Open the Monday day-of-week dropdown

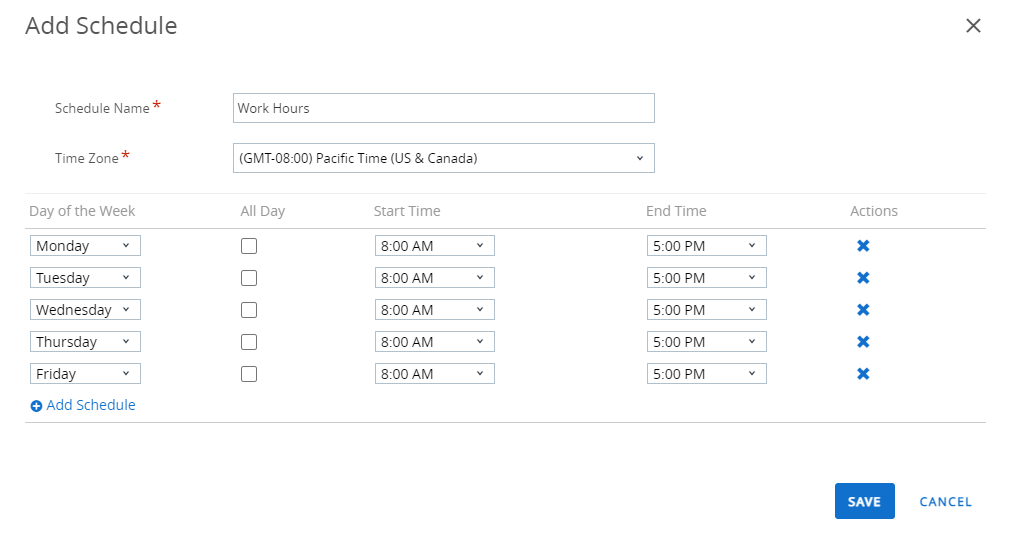pos(85,246)
